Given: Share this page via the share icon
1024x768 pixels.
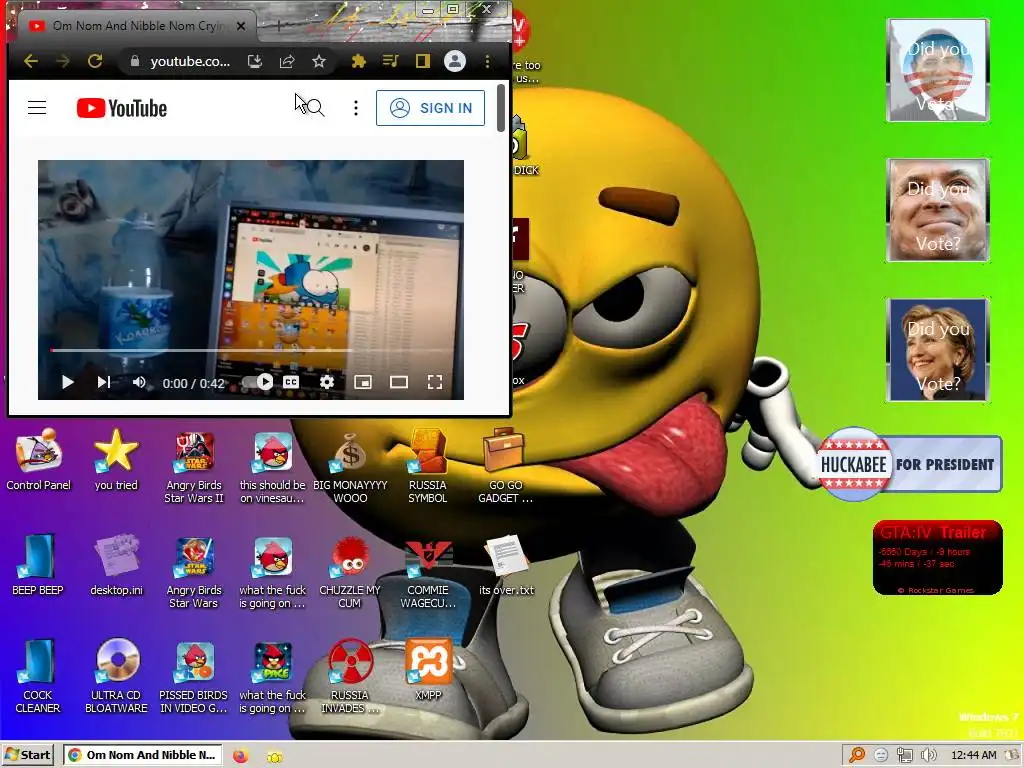Looking at the screenshot, I should coord(287,61).
